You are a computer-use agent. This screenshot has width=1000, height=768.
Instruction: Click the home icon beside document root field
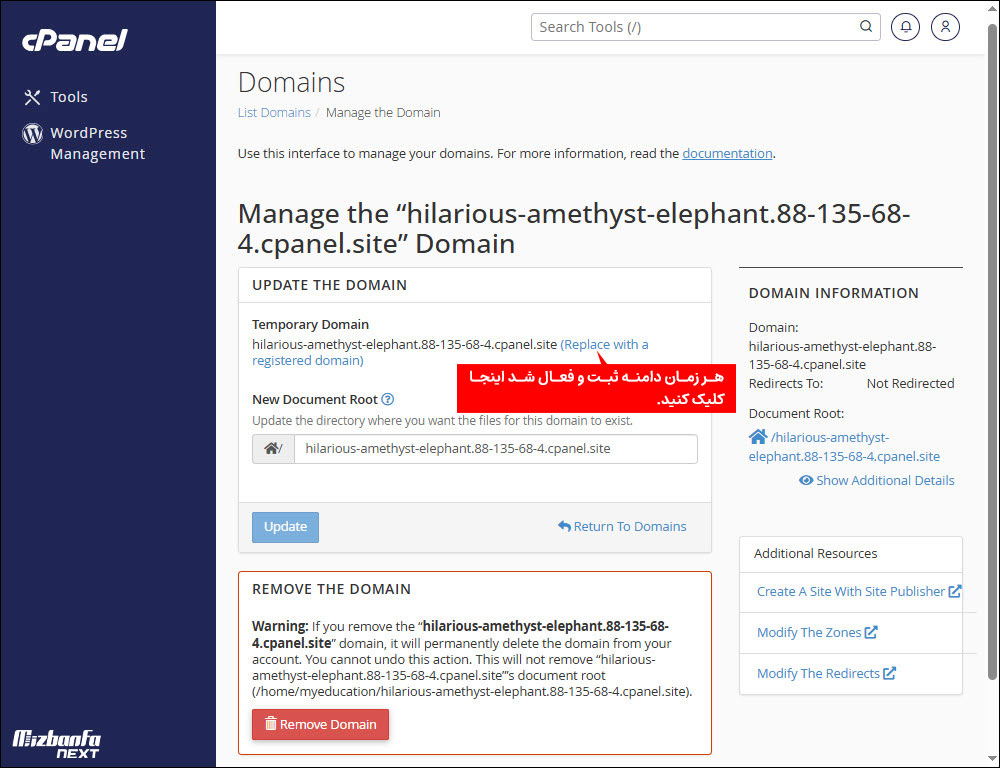click(x=273, y=449)
